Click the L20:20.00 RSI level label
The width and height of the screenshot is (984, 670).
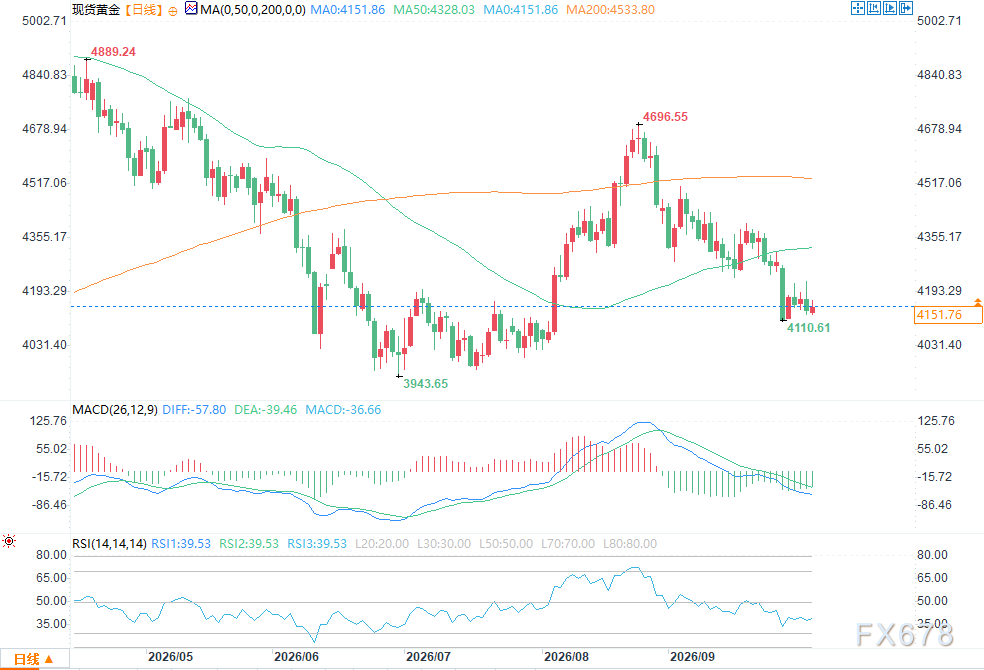(x=382, y=543)
